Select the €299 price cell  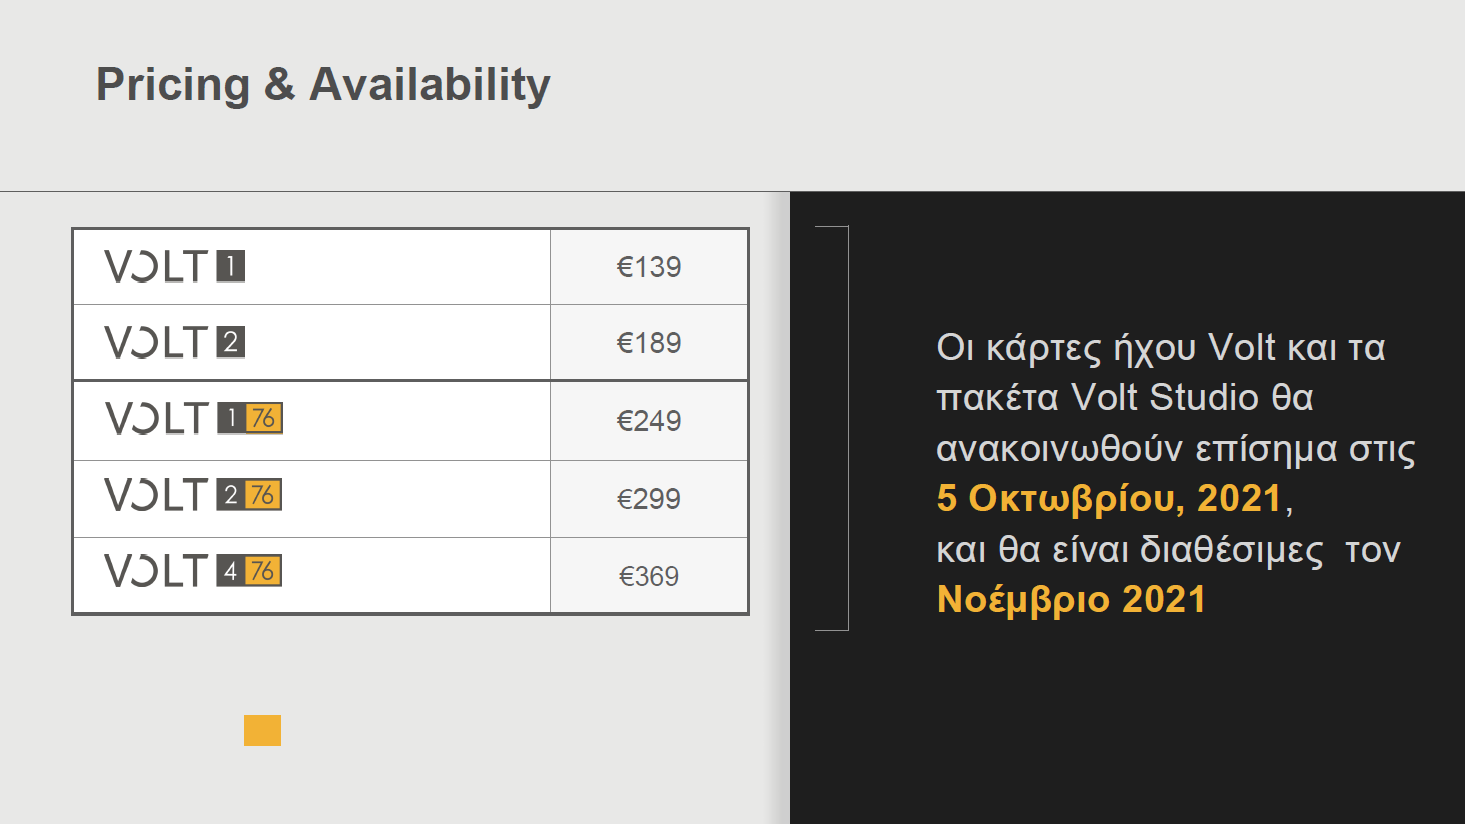click(x=649, y=499)
